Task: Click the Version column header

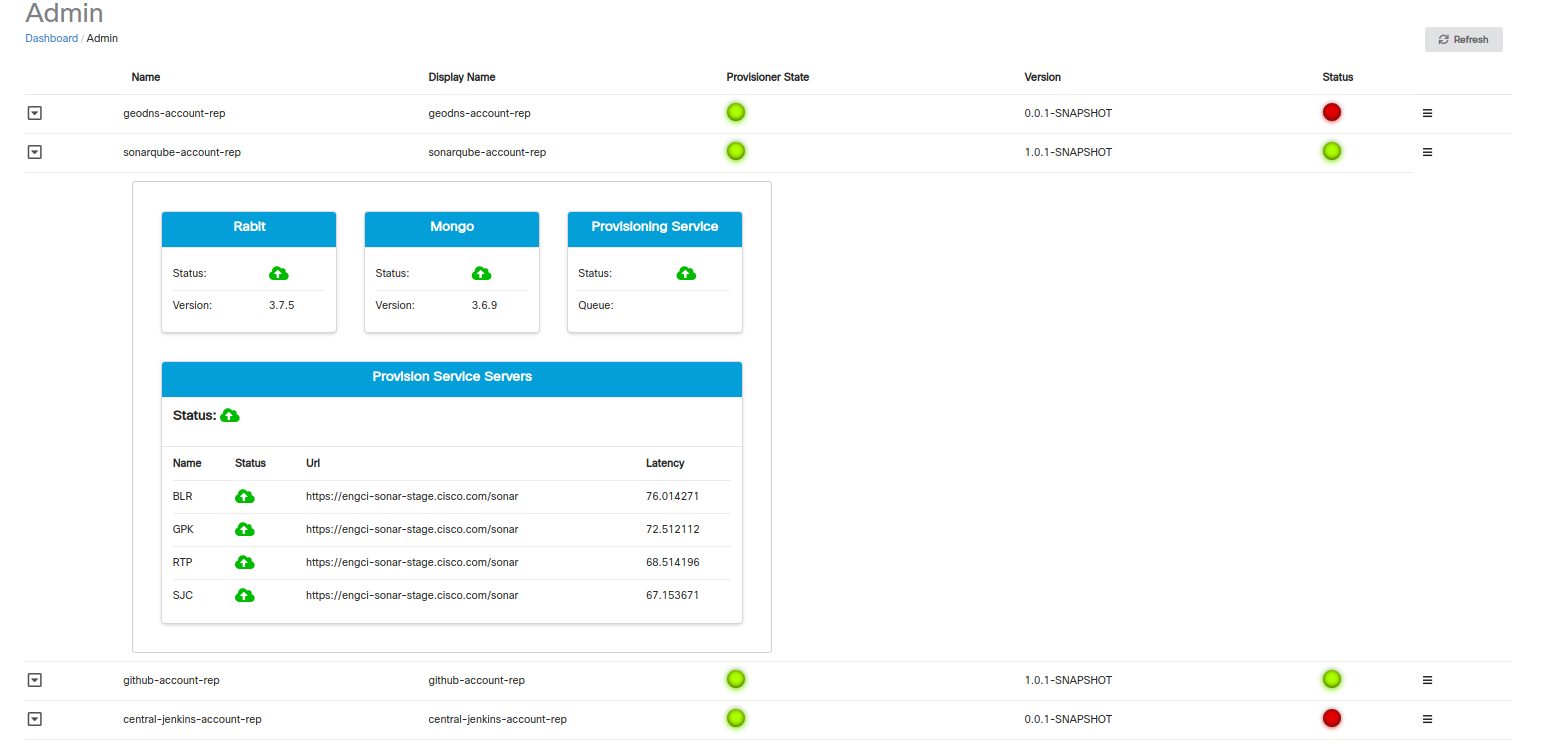Action: click(1042, 77)
